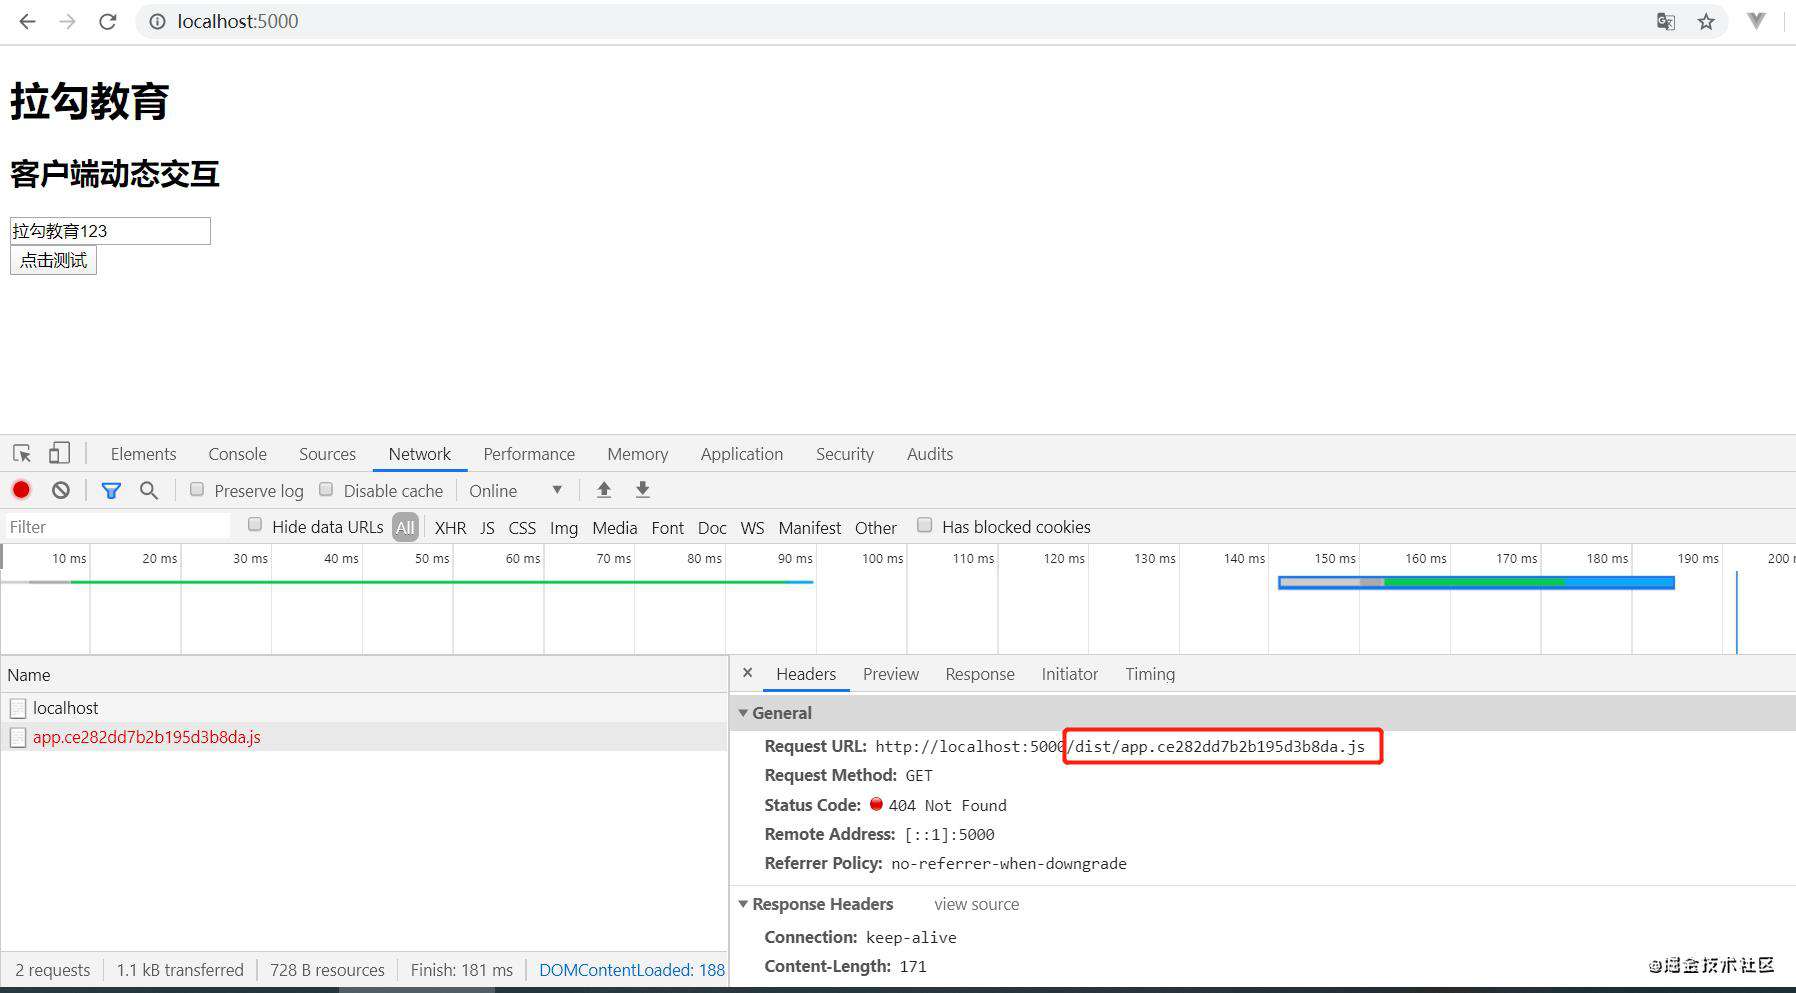Filter by Doc requests
Viewport: 1796px width, 993px height.
712,527
